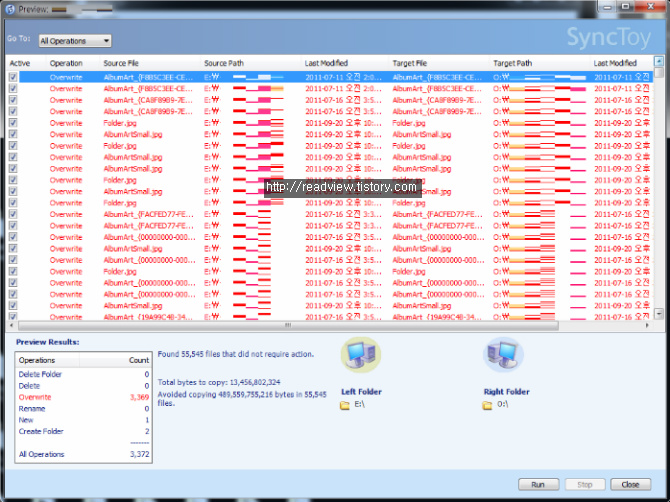Uncheck Active checkbox of first highlighted row
670x502 pixels.
(13, 76)
